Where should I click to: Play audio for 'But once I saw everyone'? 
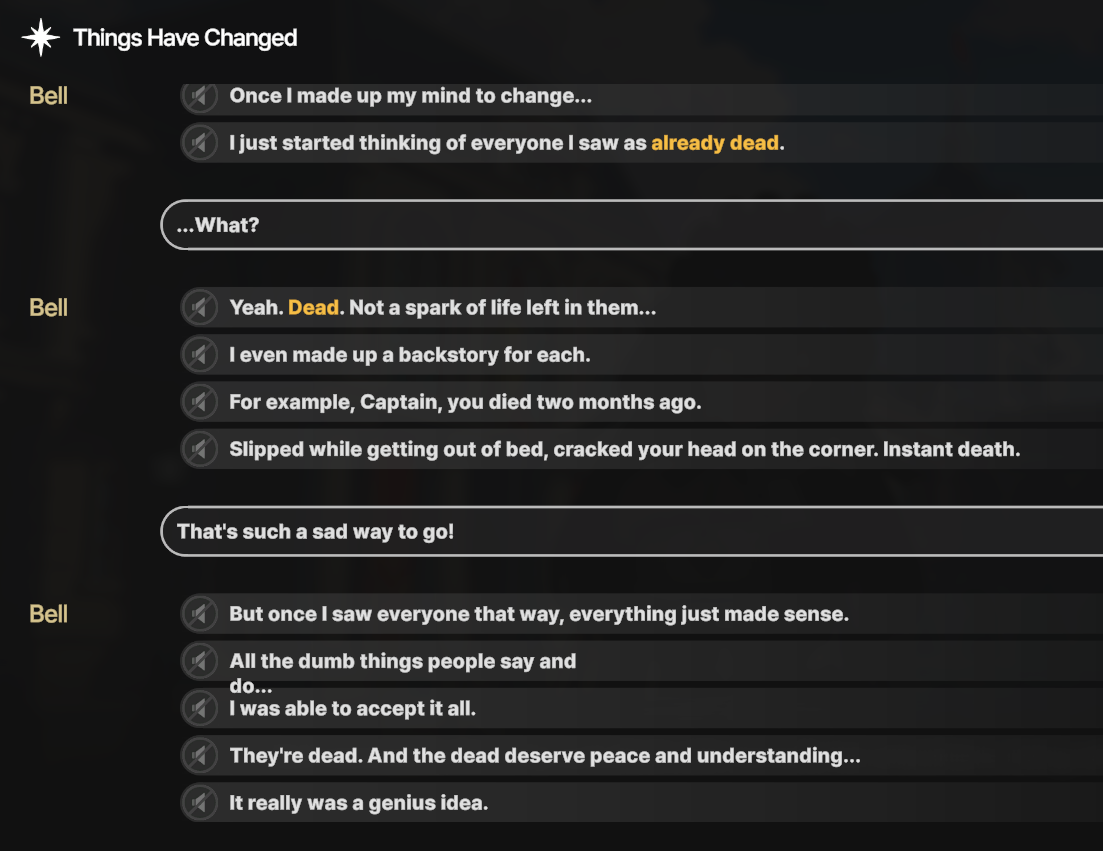click(x=200, y=614)
